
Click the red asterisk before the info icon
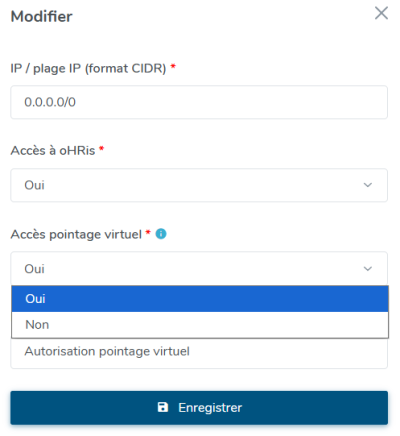tap(148, 232)
